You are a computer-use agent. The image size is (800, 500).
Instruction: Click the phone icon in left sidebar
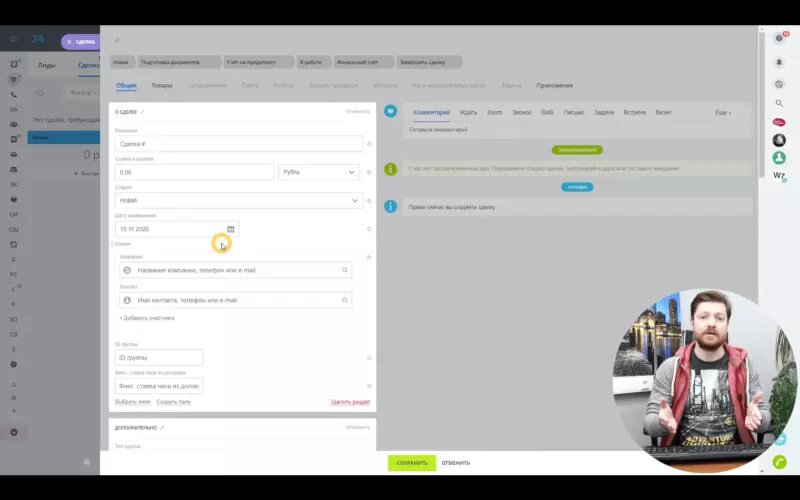[x=14, y=95]
